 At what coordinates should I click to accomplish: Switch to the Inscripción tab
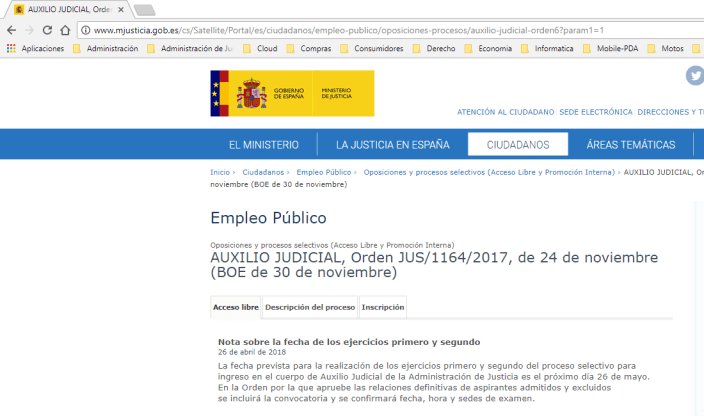pos(383,307)
